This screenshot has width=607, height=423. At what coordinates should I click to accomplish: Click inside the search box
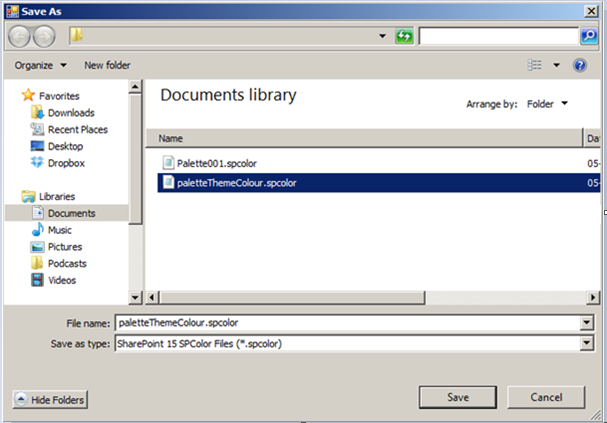(499, 36)
